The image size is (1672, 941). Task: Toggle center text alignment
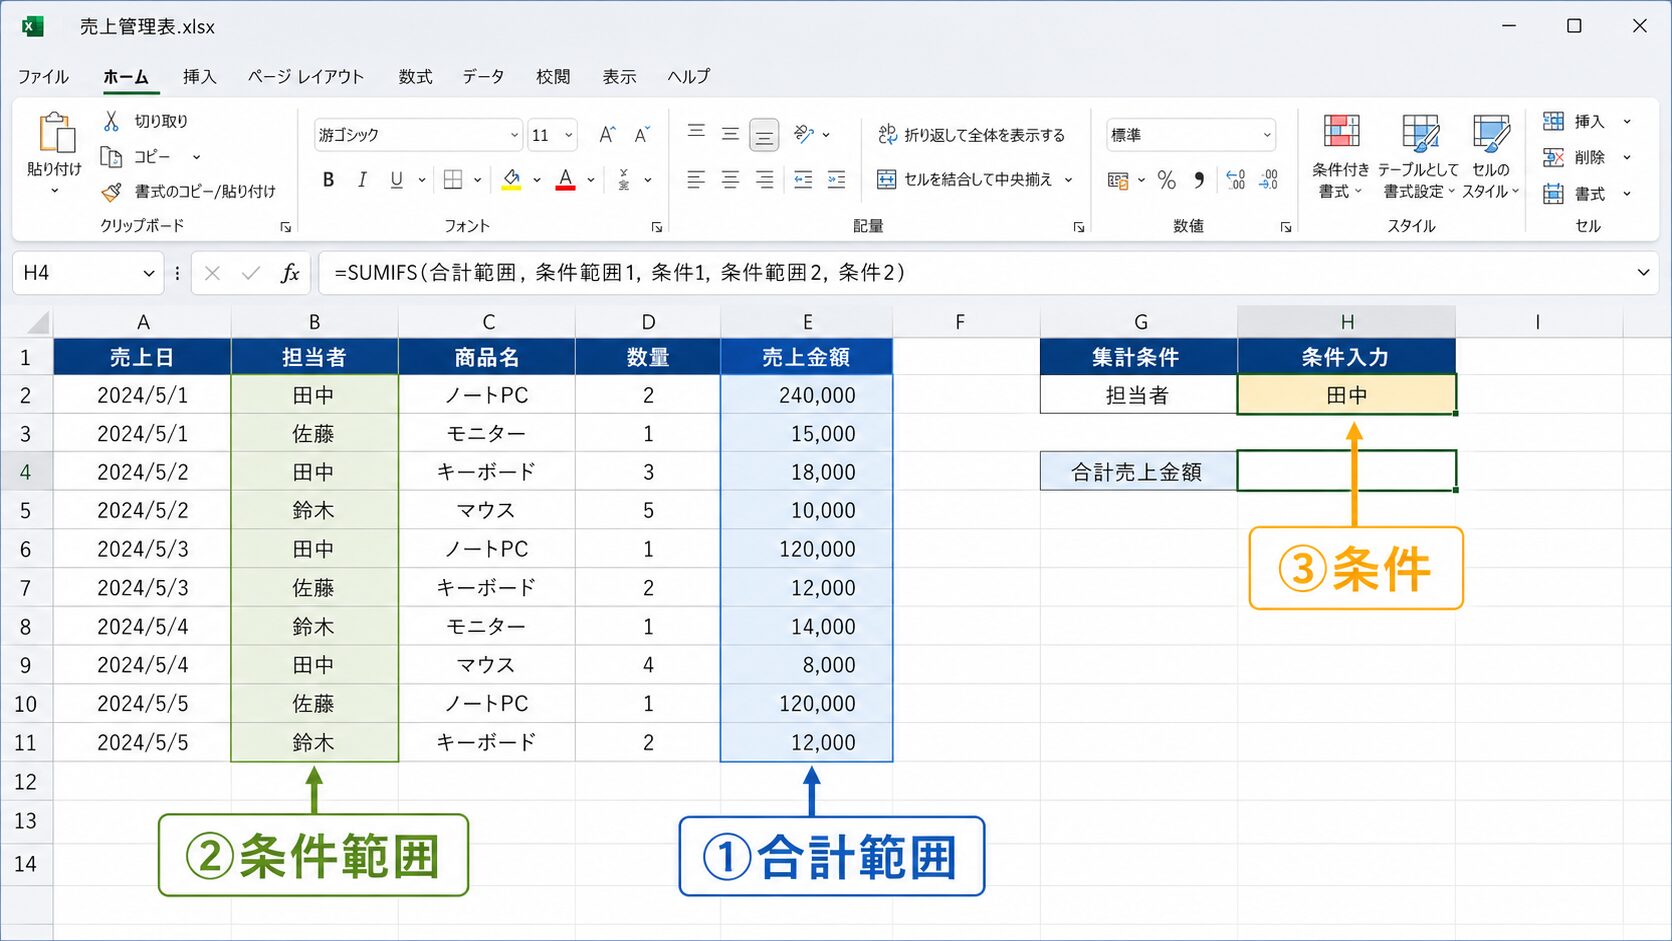click(x=731, y=180)
